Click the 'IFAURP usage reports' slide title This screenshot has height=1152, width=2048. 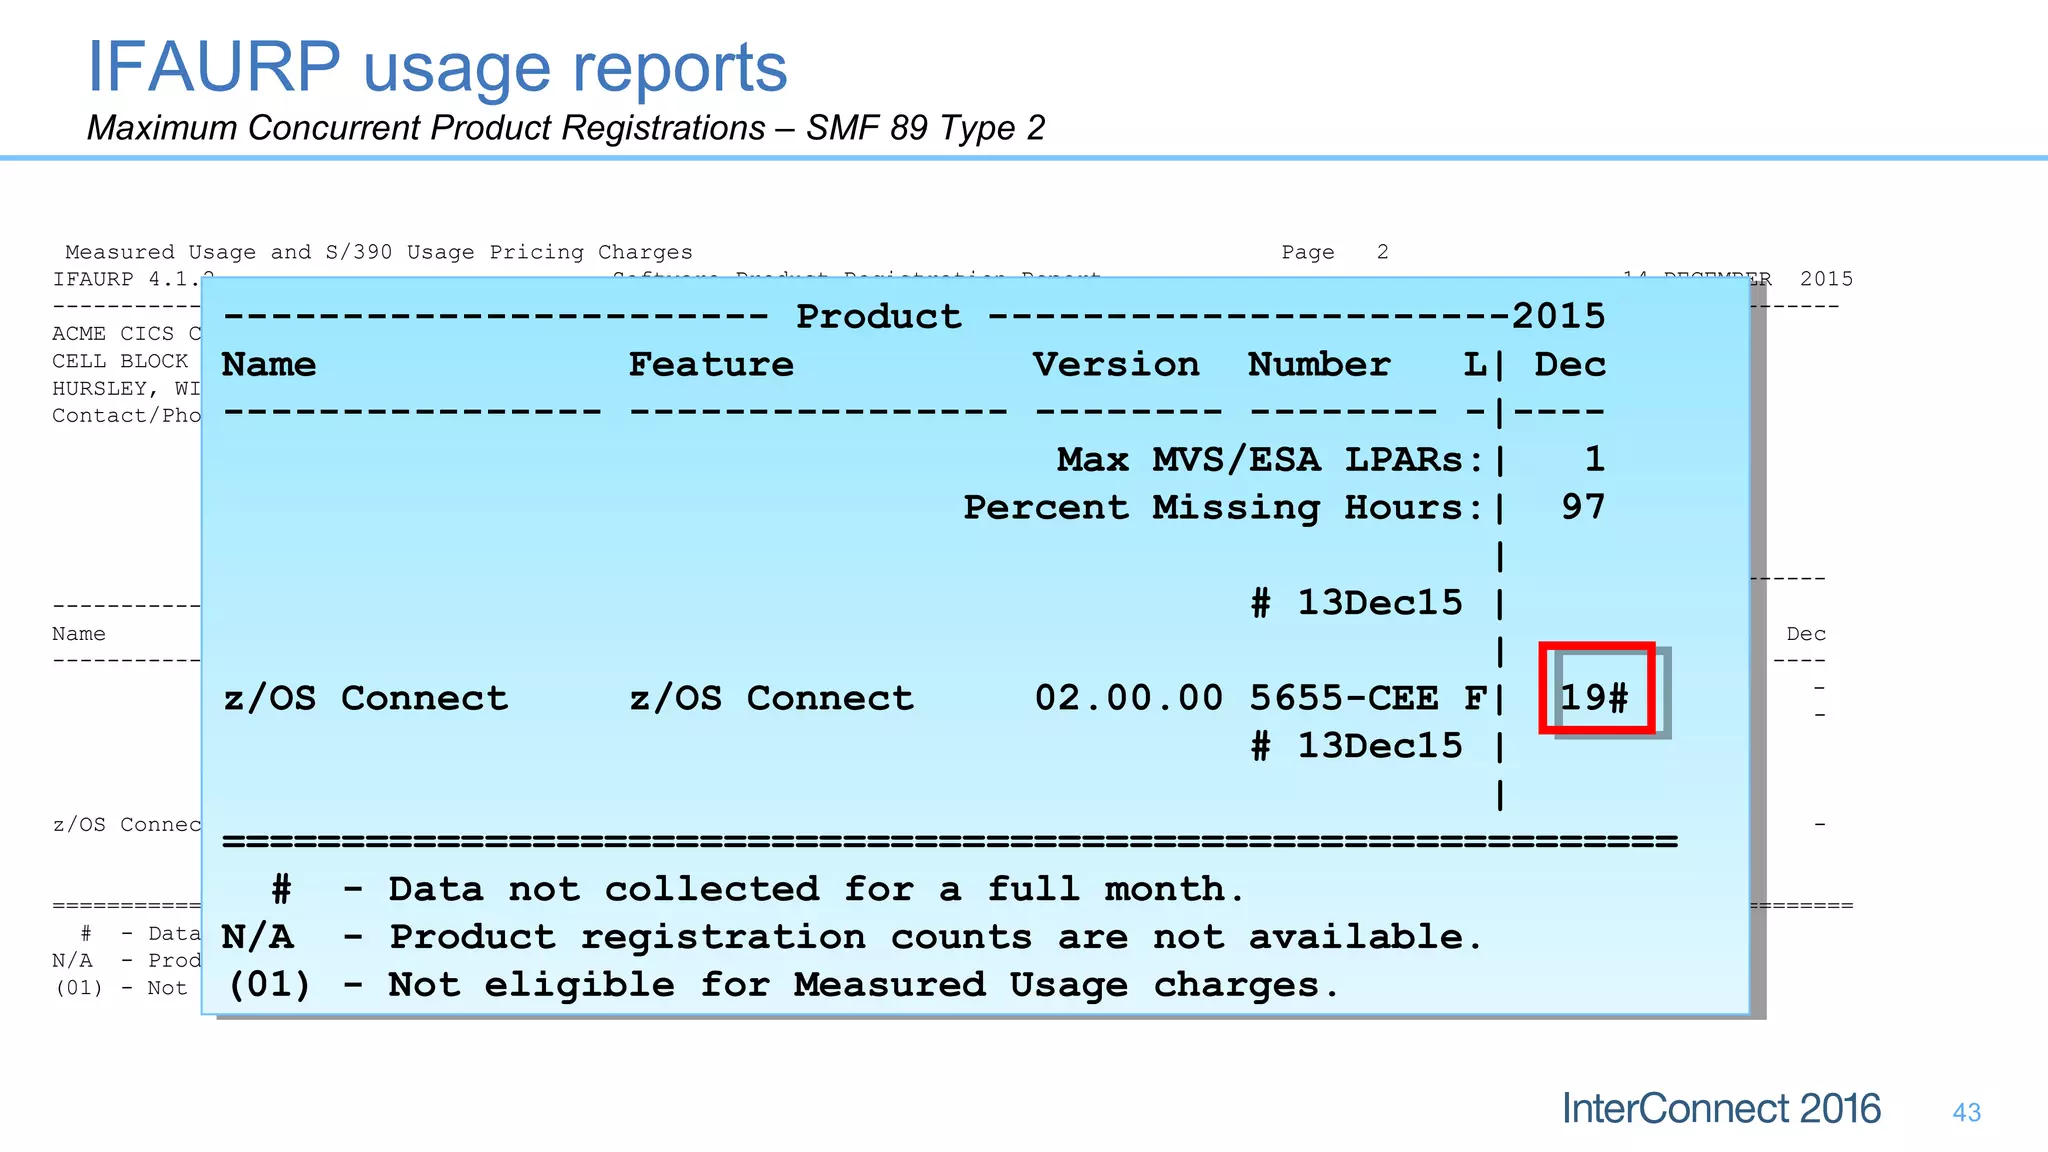coord(437,68)
